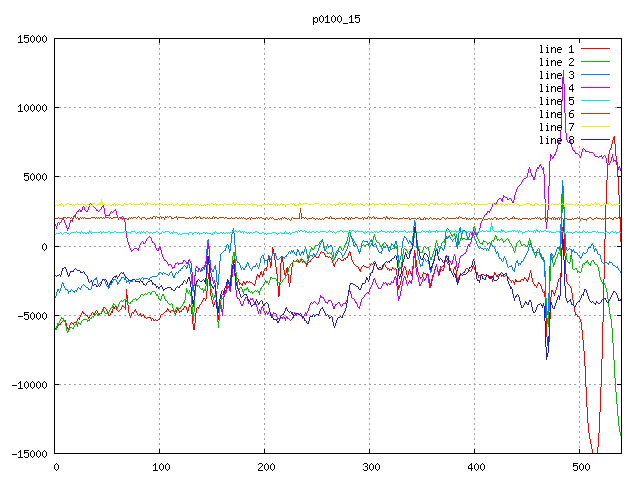Viewport: 640px width, 480px height.
Task: Click the 100 label on the x-axis
Action: click(x=160, y=466)
